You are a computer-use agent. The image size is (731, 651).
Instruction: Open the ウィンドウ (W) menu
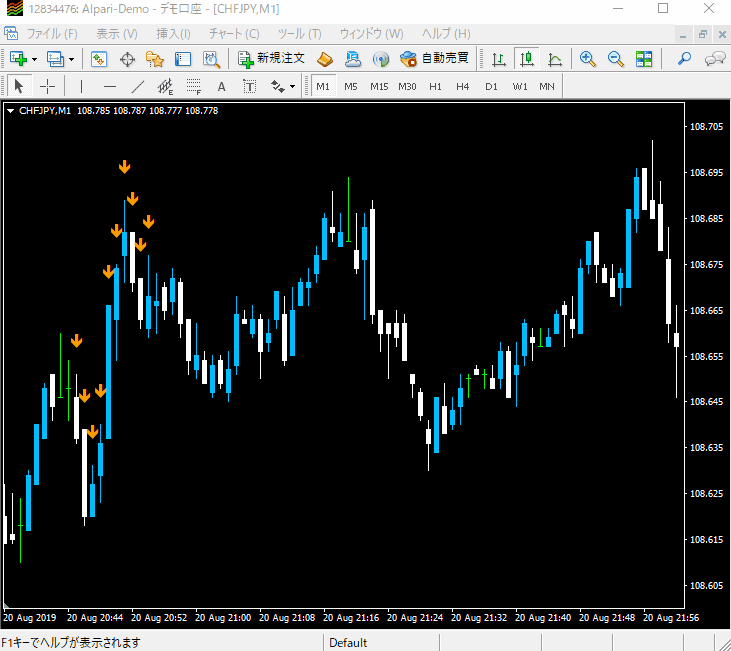click(372, 34)
